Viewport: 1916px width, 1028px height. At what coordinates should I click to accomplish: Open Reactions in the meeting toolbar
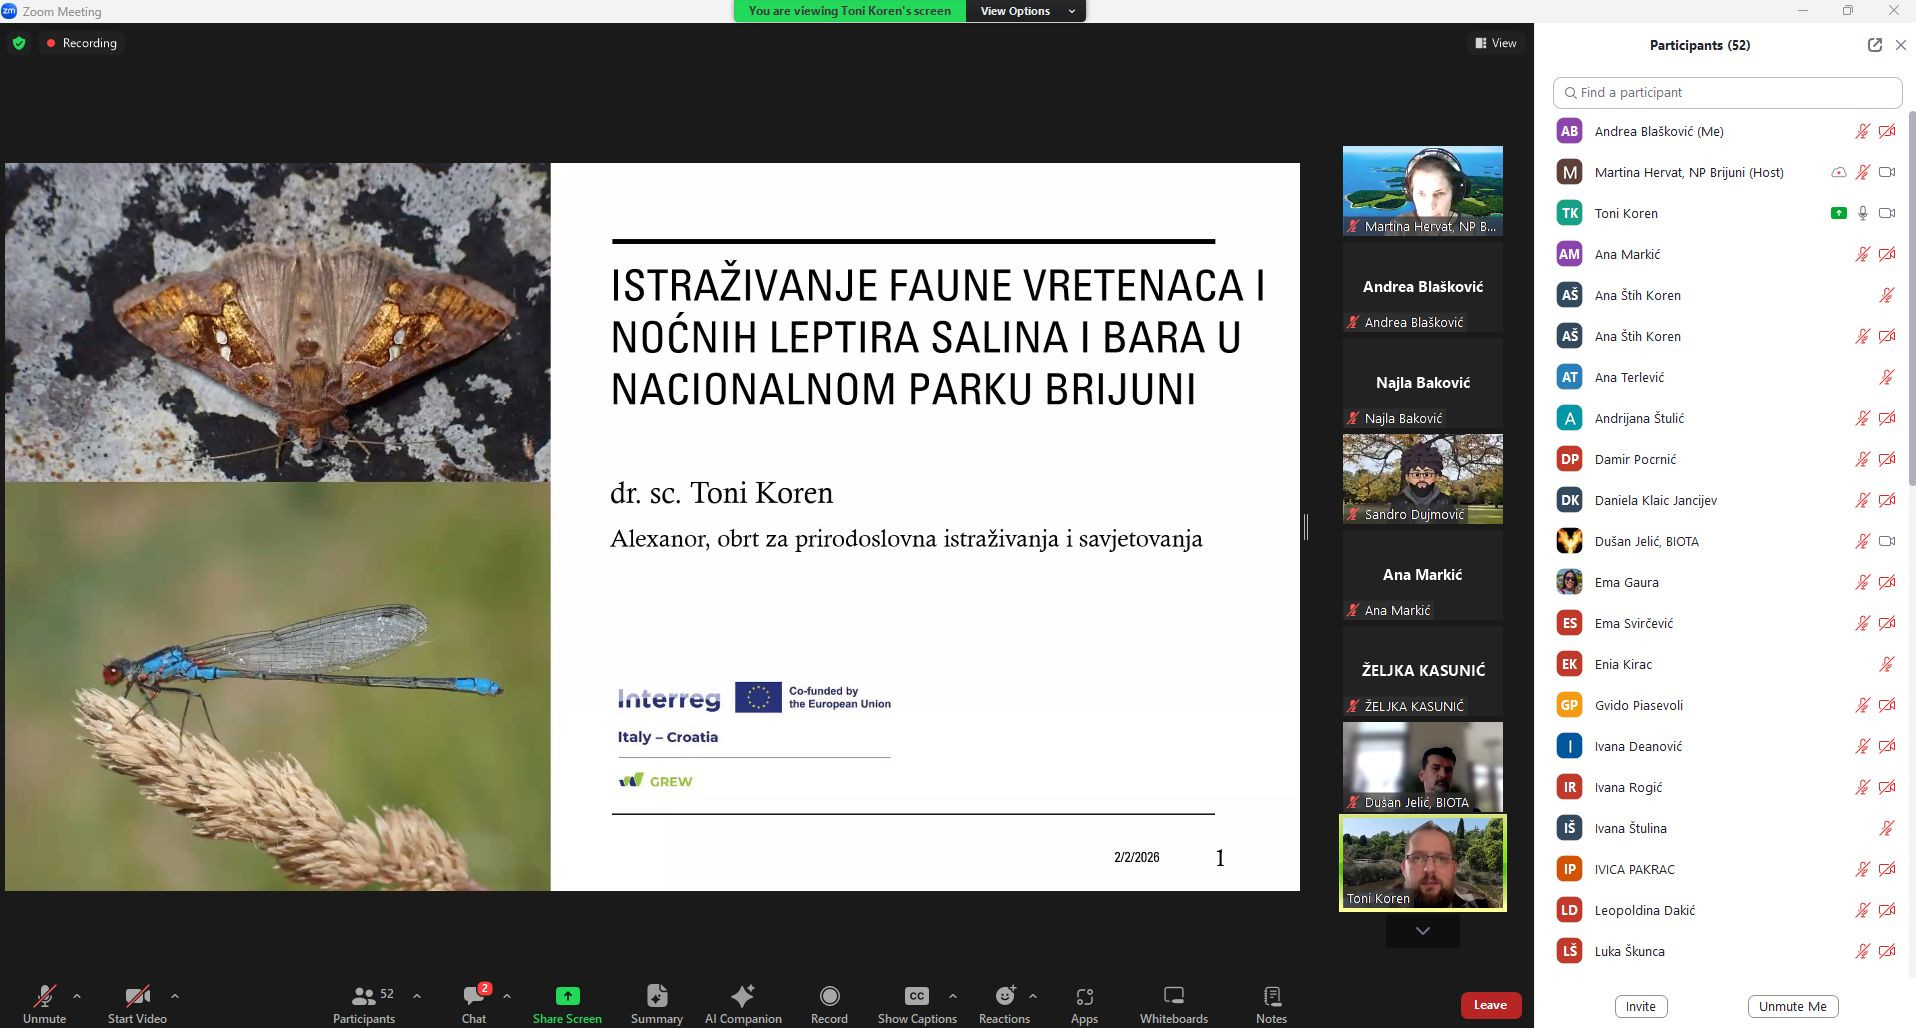[1004, 1003]
